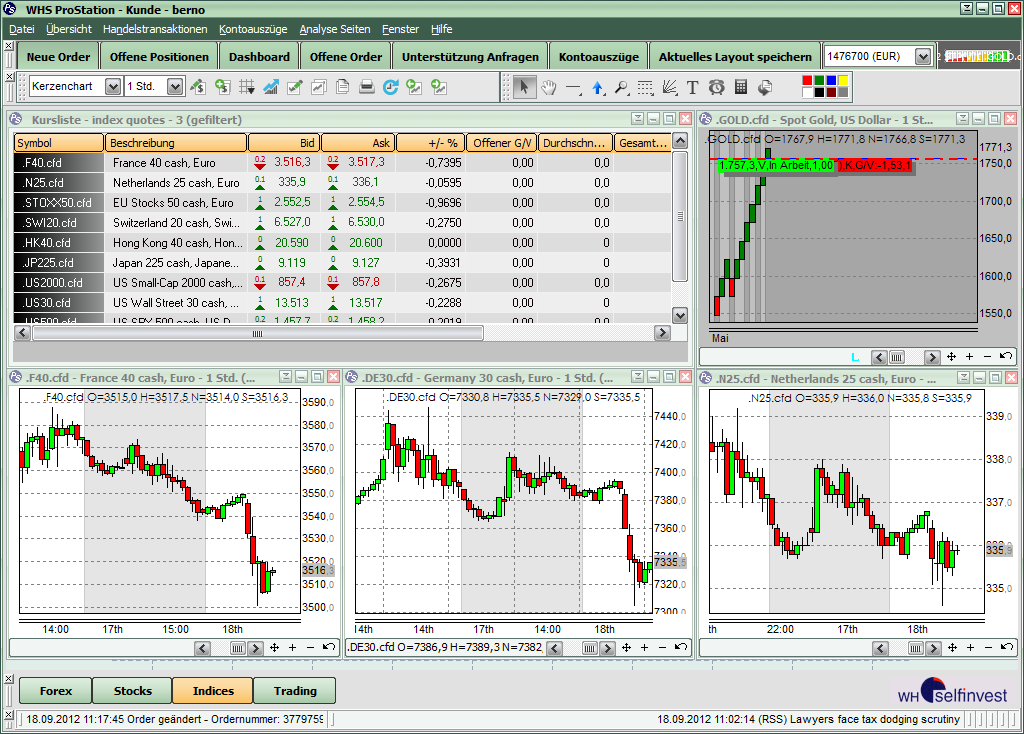
Task: Click the blue refresh icon in toolbar
Action: tap(391, 87)
